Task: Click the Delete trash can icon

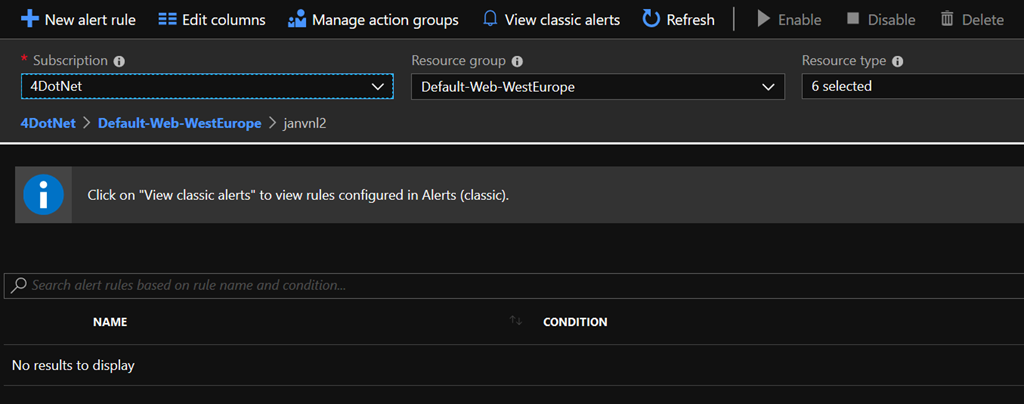Action: coord(947,19)
